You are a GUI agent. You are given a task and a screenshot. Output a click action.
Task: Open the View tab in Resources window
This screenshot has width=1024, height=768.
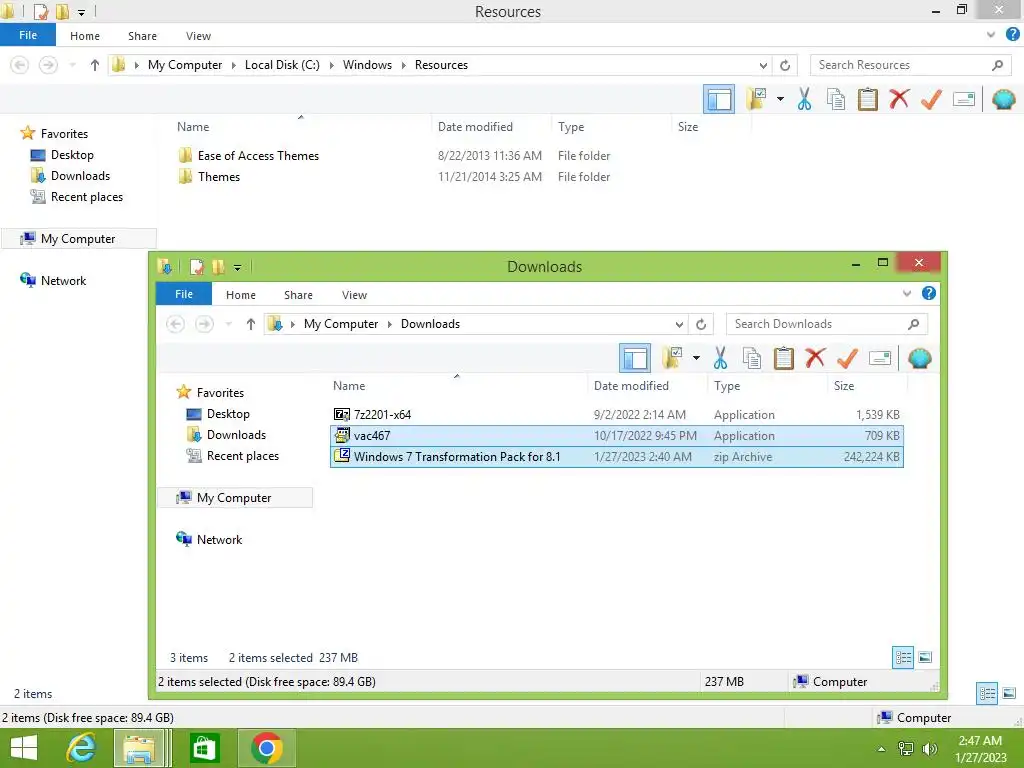tap(199, 36)
